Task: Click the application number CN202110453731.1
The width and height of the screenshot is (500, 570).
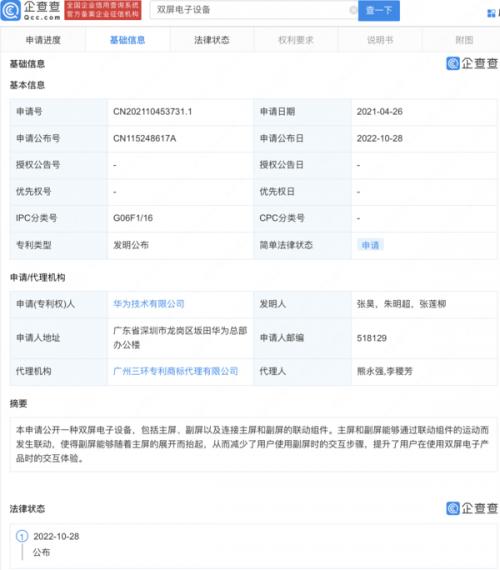Action: 153,112
